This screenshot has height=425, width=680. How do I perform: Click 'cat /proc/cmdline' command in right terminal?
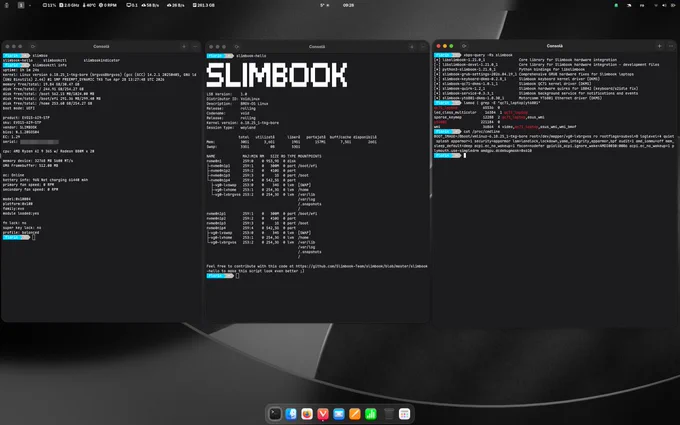point(482,131)
